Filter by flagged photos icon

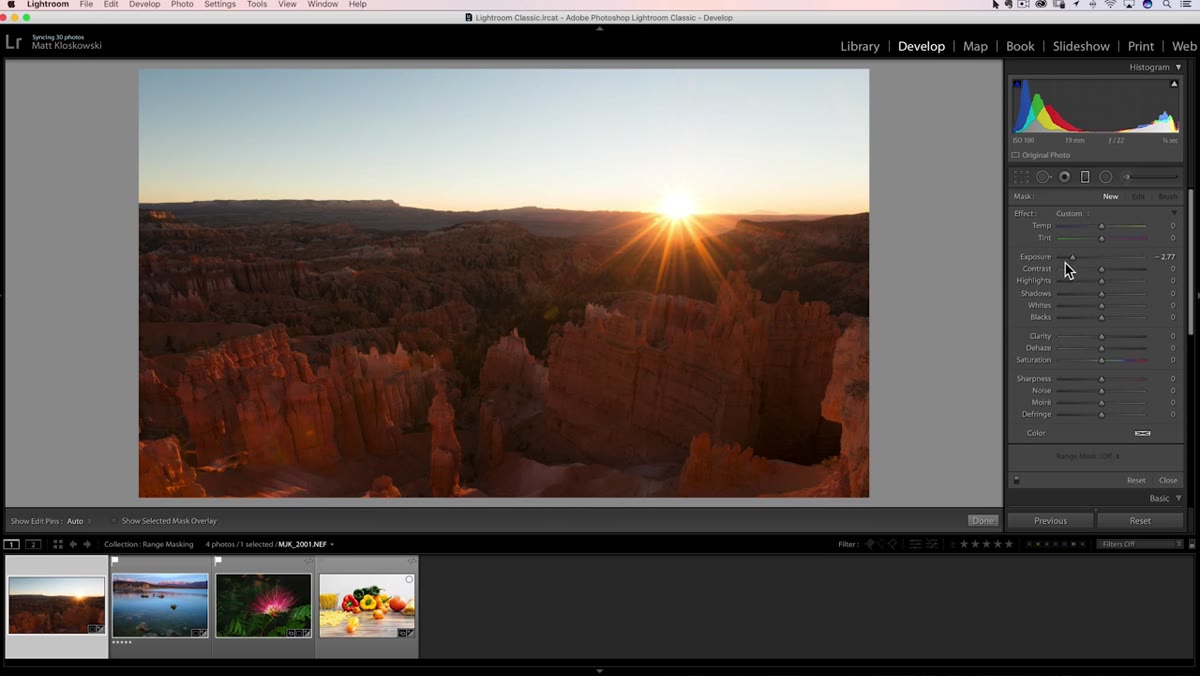click(869, 544)
